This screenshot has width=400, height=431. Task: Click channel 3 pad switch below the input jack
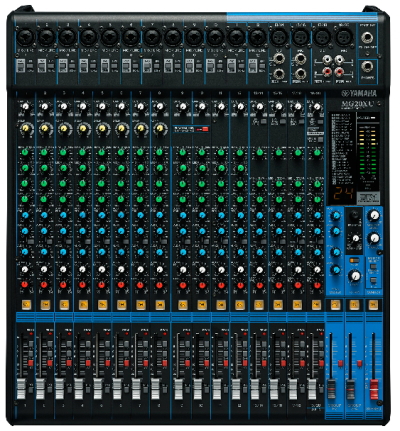[x=63, y=66]
